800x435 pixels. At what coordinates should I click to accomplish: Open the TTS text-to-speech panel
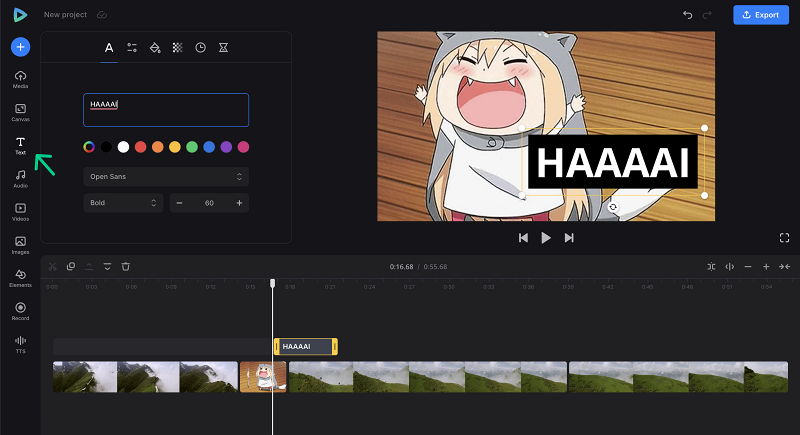click(x=20, y=345)
